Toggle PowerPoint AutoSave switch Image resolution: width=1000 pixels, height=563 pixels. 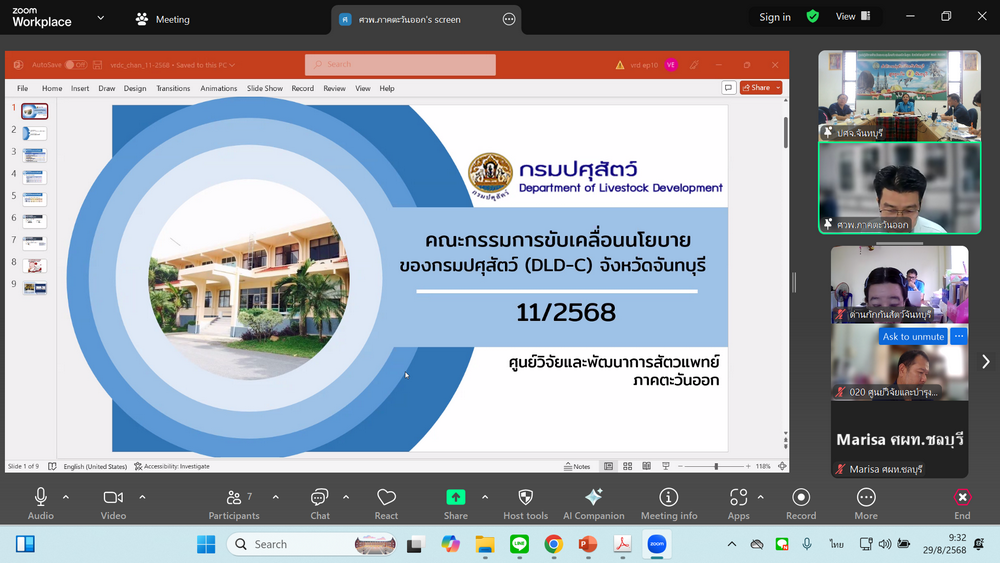[76, 64]
